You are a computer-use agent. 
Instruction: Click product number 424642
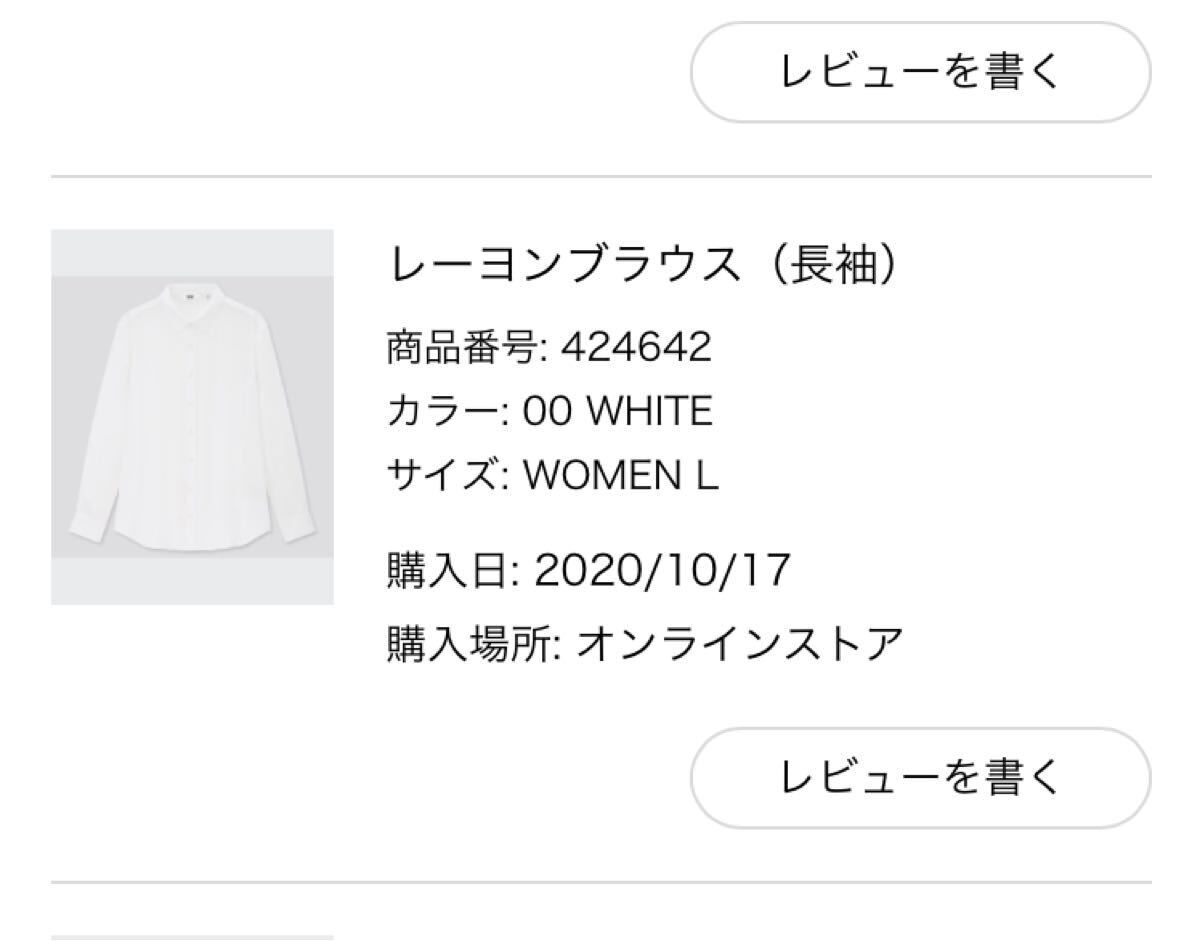pos(636,349)
